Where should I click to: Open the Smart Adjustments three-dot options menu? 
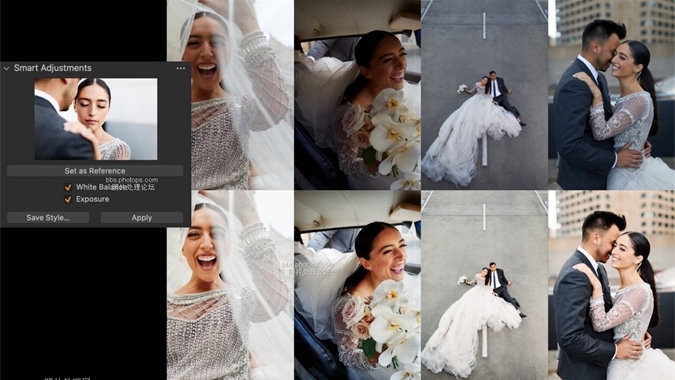pyautogui.click(x=181, y=68)
